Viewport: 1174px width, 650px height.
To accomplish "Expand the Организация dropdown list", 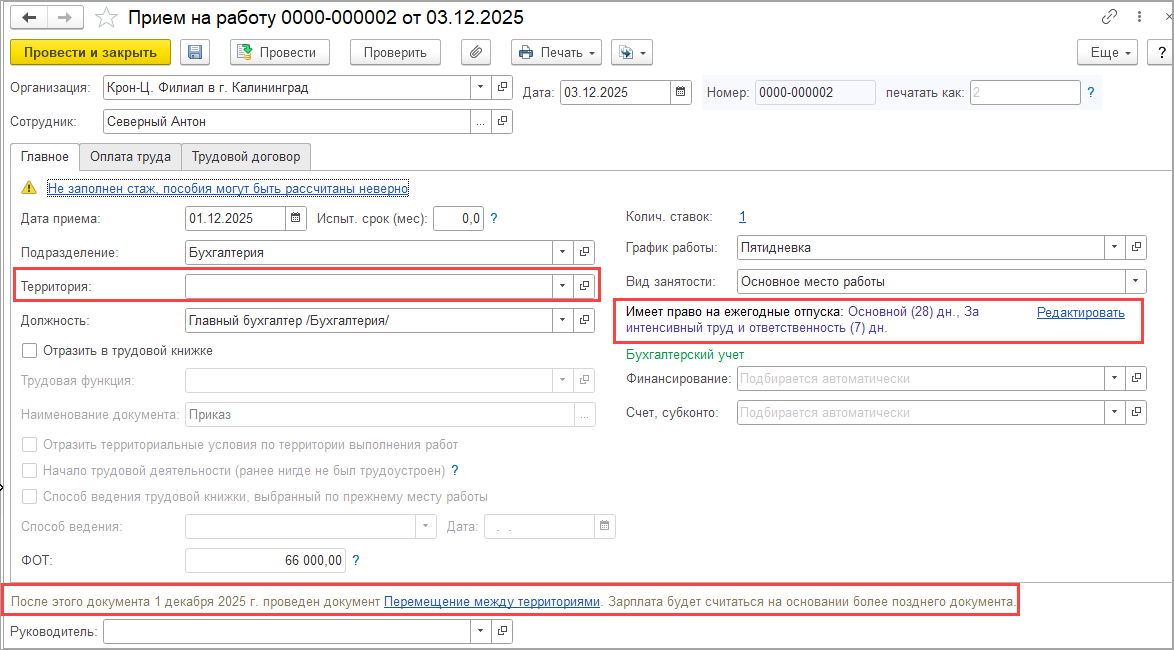I will [481, 88].
